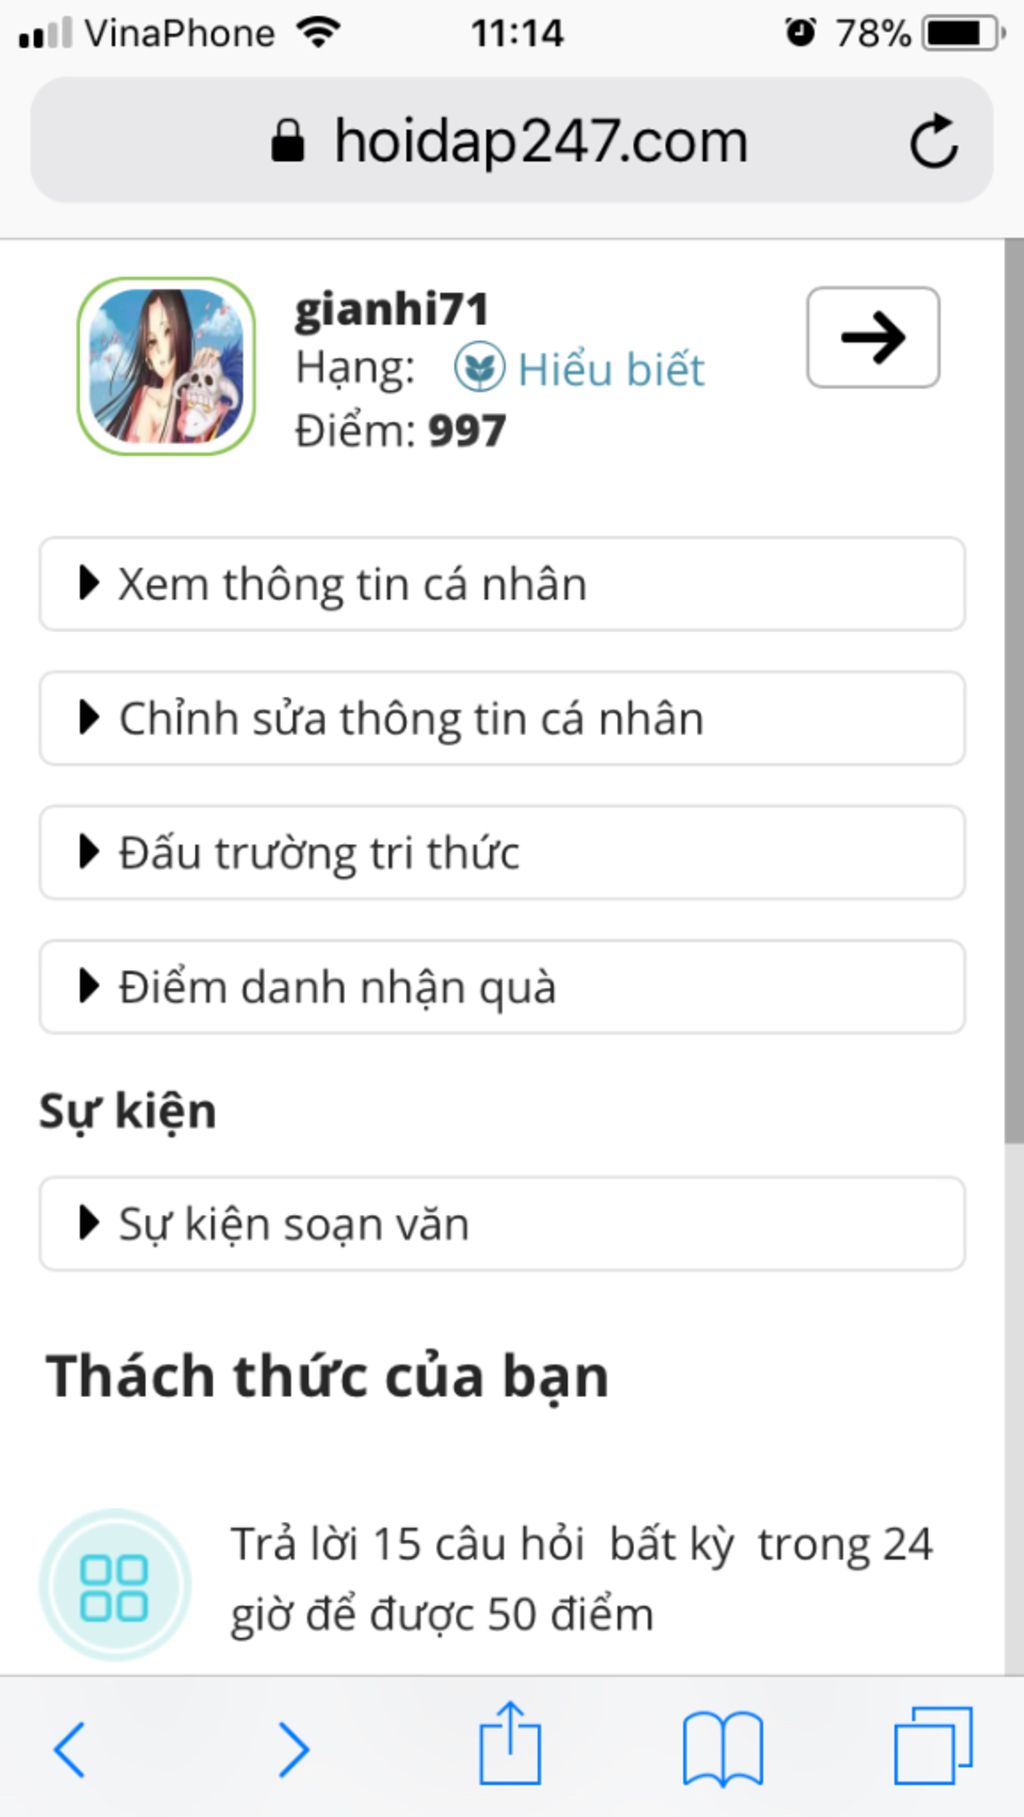
Task: Tap the challenge grid icon
Action: click(114, 1587)
